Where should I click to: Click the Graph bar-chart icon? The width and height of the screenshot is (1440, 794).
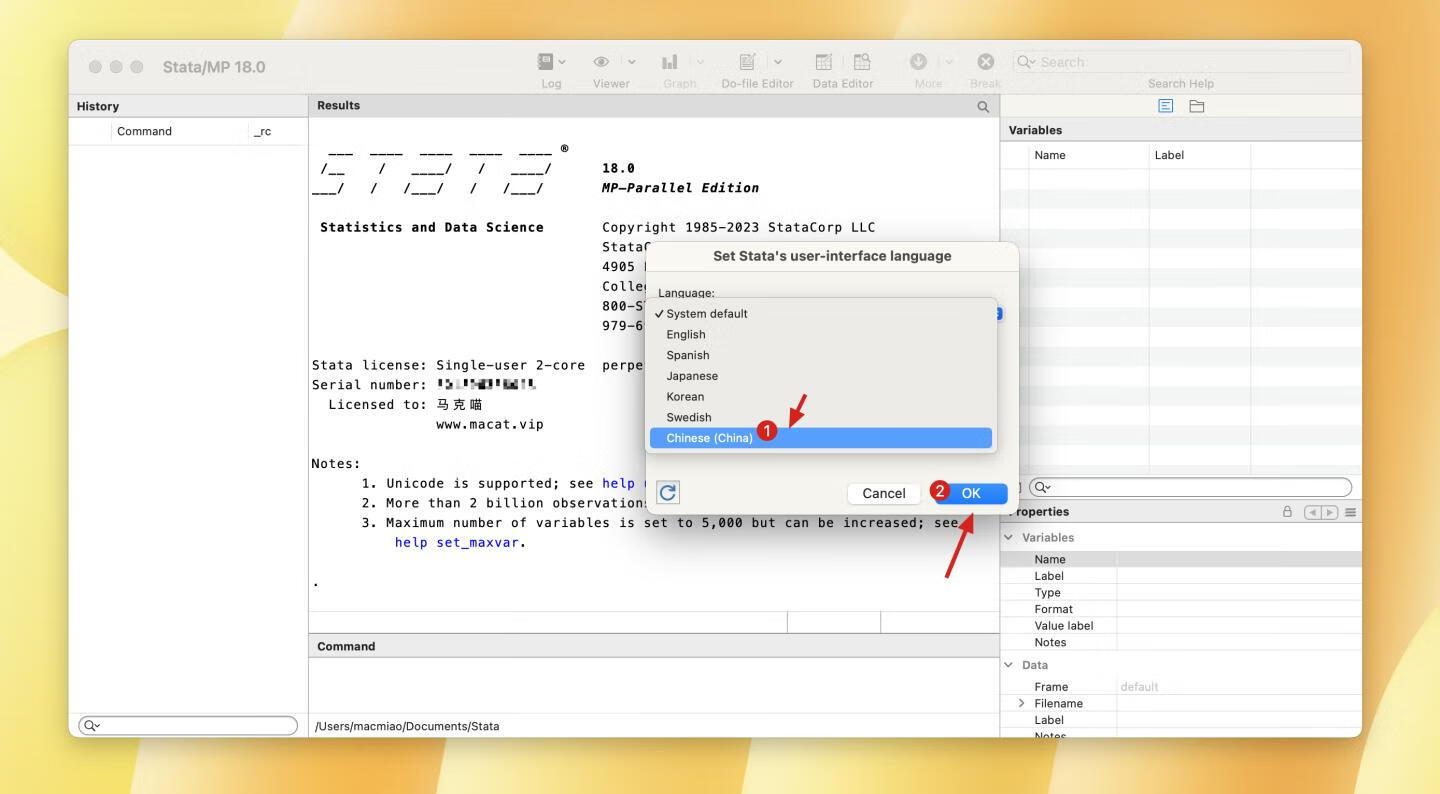pos(670,62)
